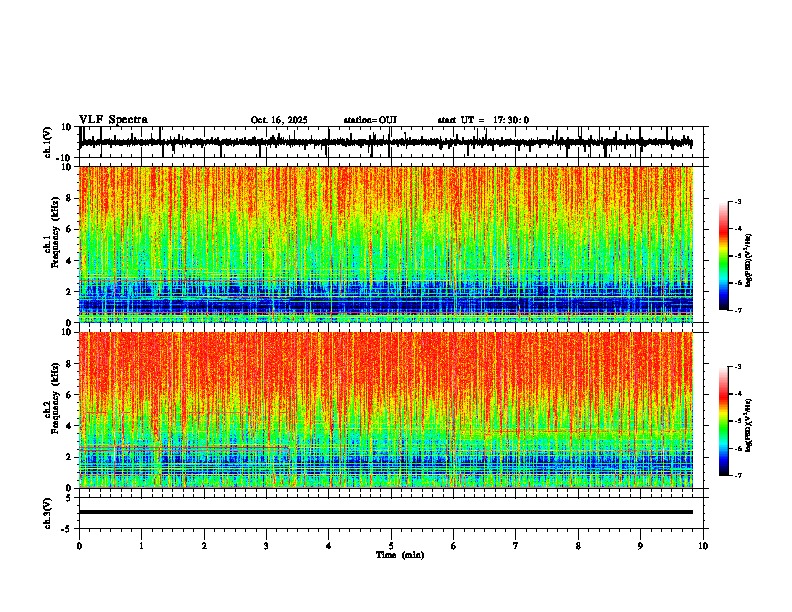Click the ch.1 spectrogram panel
The width and height of the screenshot is (792, 612).
(386, 244)
